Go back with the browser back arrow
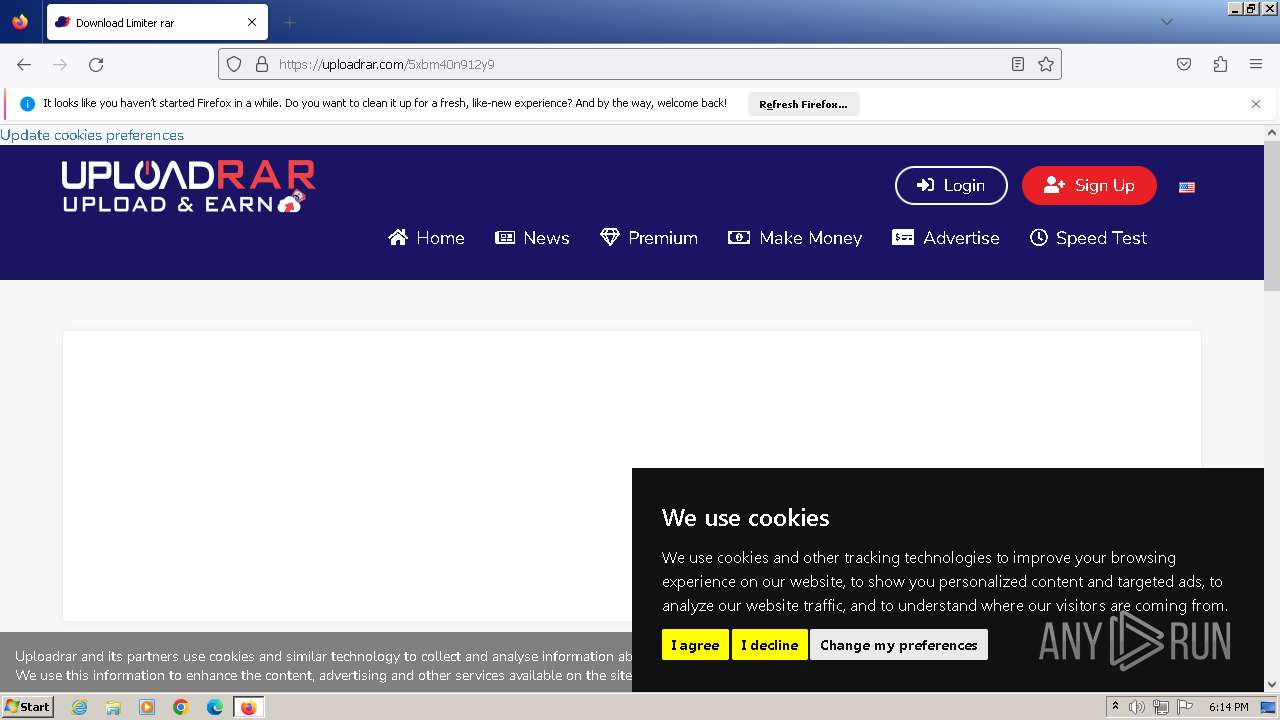1280x720 pixels. [x=24, y=64]
